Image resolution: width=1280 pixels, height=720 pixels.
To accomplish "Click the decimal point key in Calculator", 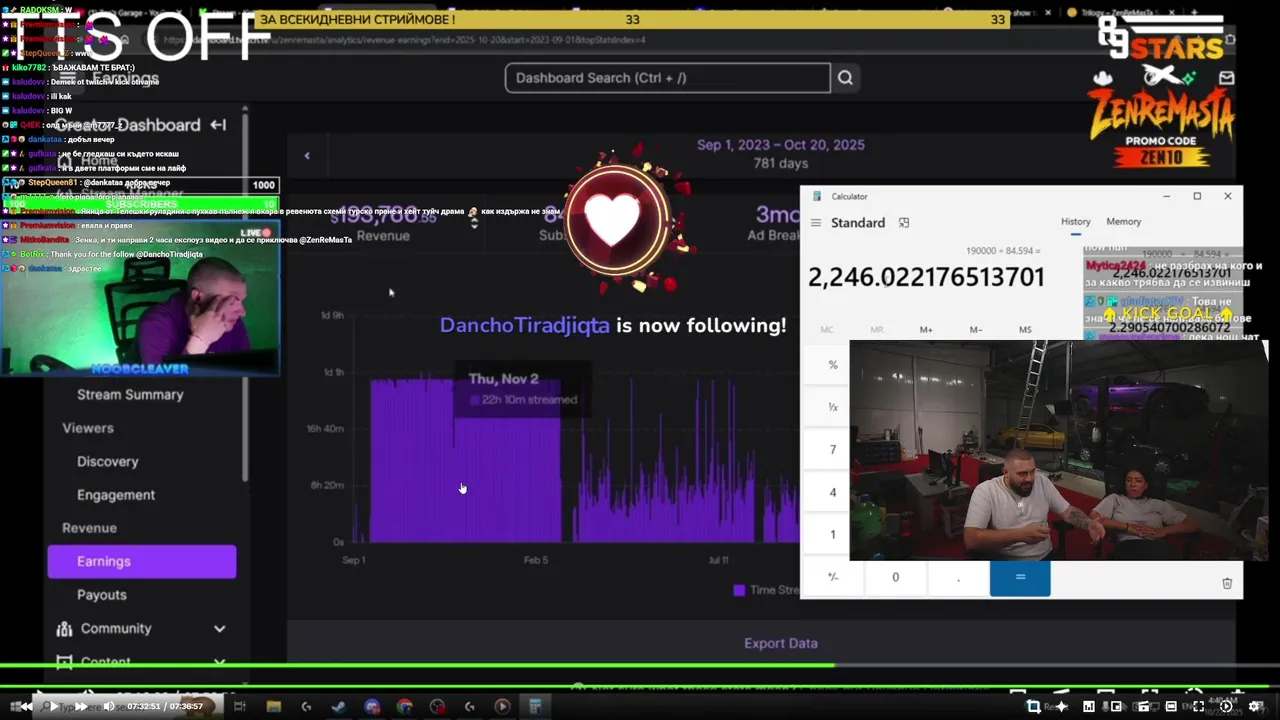I will tap(958, 577).
